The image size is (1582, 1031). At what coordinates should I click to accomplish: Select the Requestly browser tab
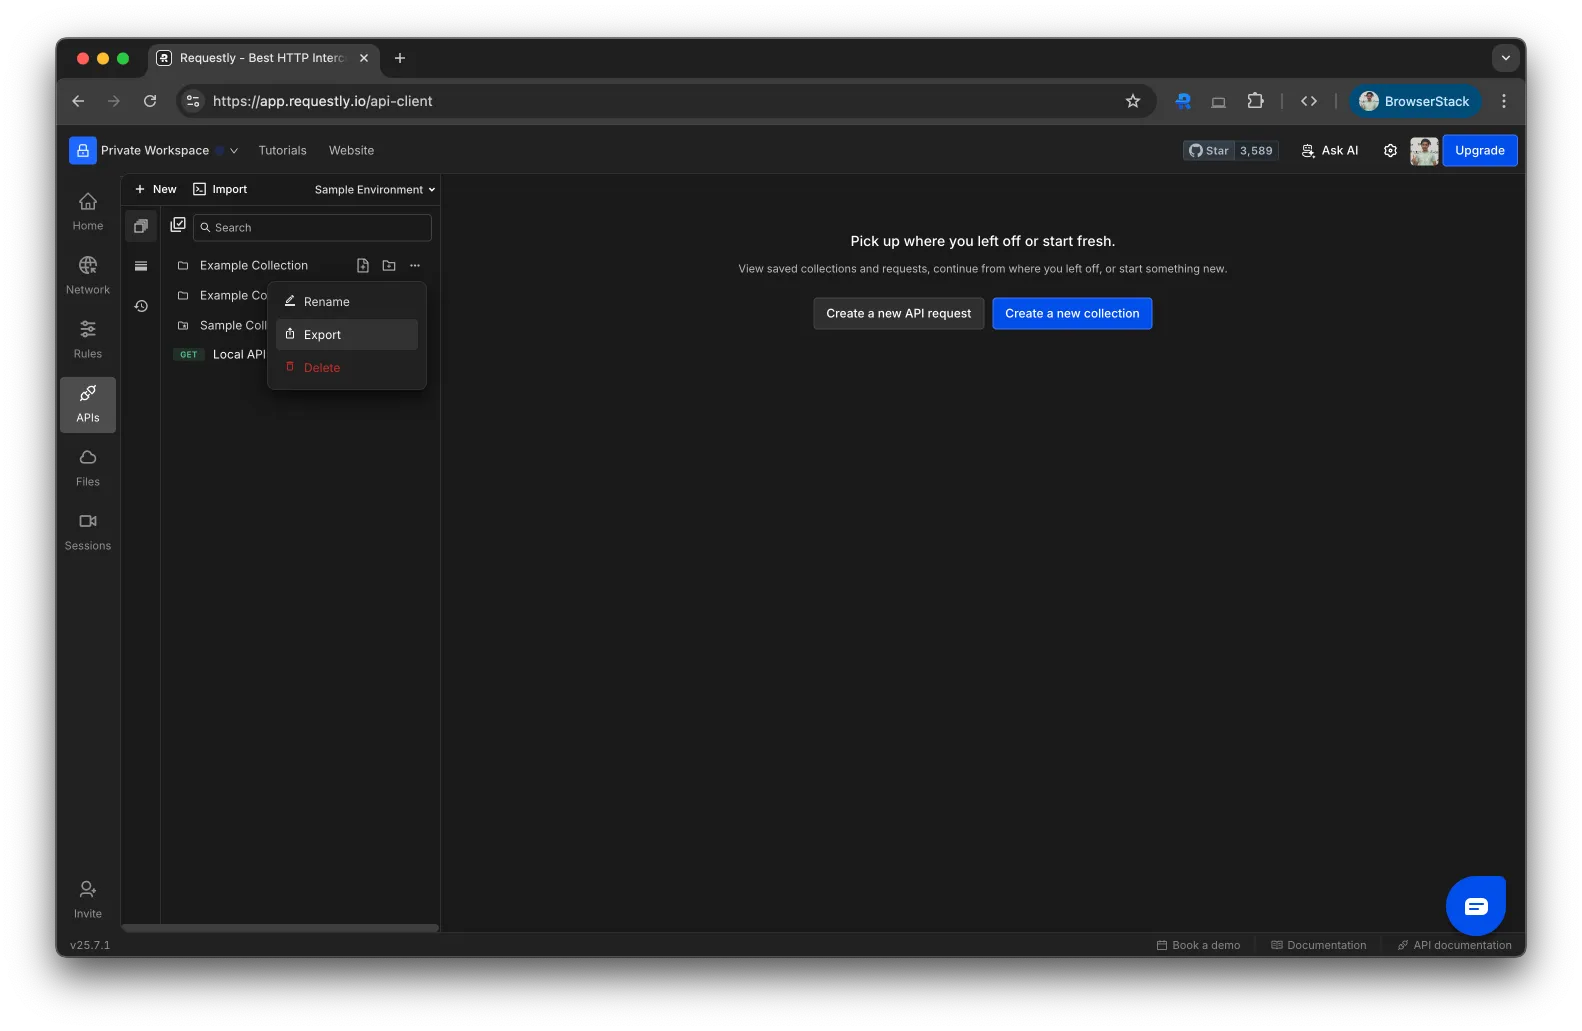click(262, 58)
